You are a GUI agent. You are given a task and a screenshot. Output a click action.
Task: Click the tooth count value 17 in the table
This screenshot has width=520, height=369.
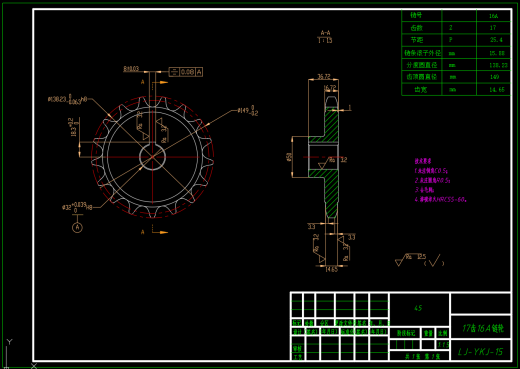point(493,28)
